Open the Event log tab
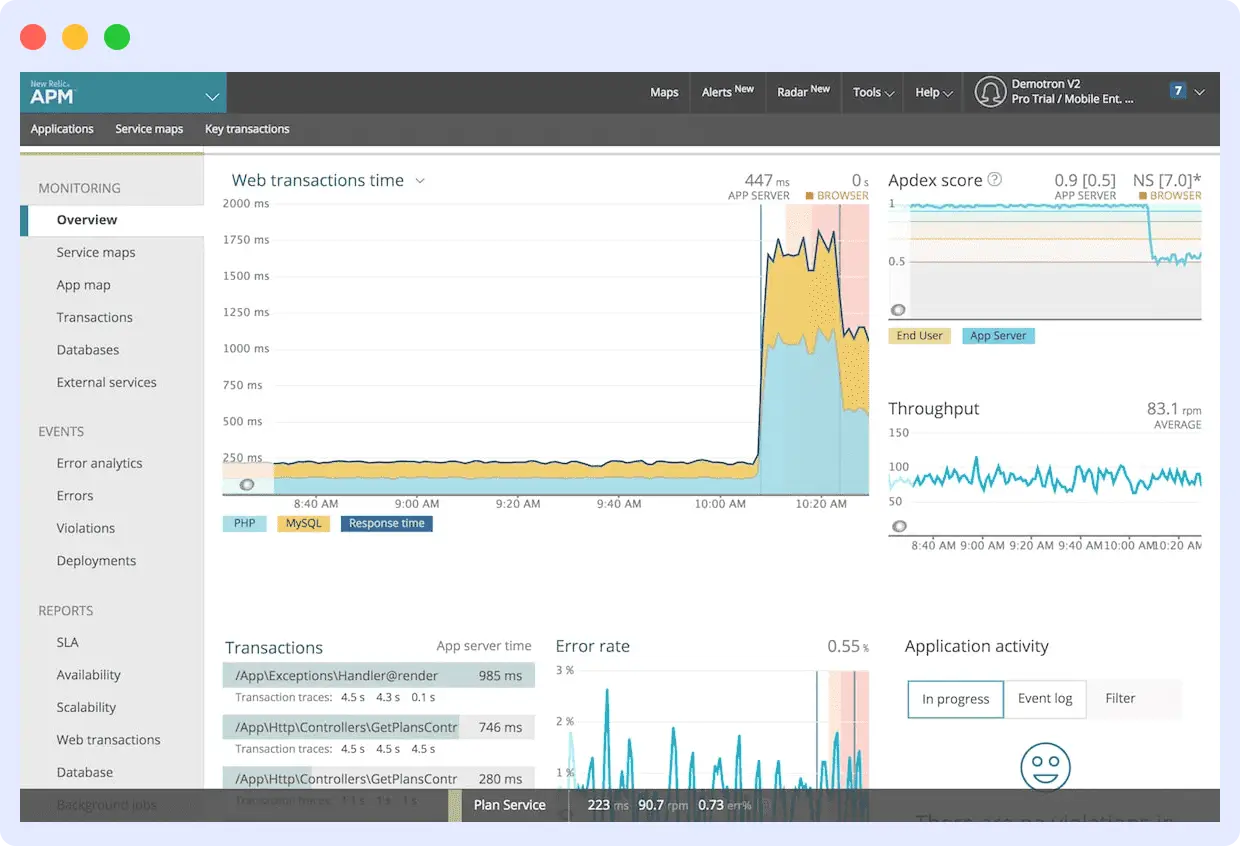The width and height of the screenshot is (1240, 846). click(x=1045, y=699)
